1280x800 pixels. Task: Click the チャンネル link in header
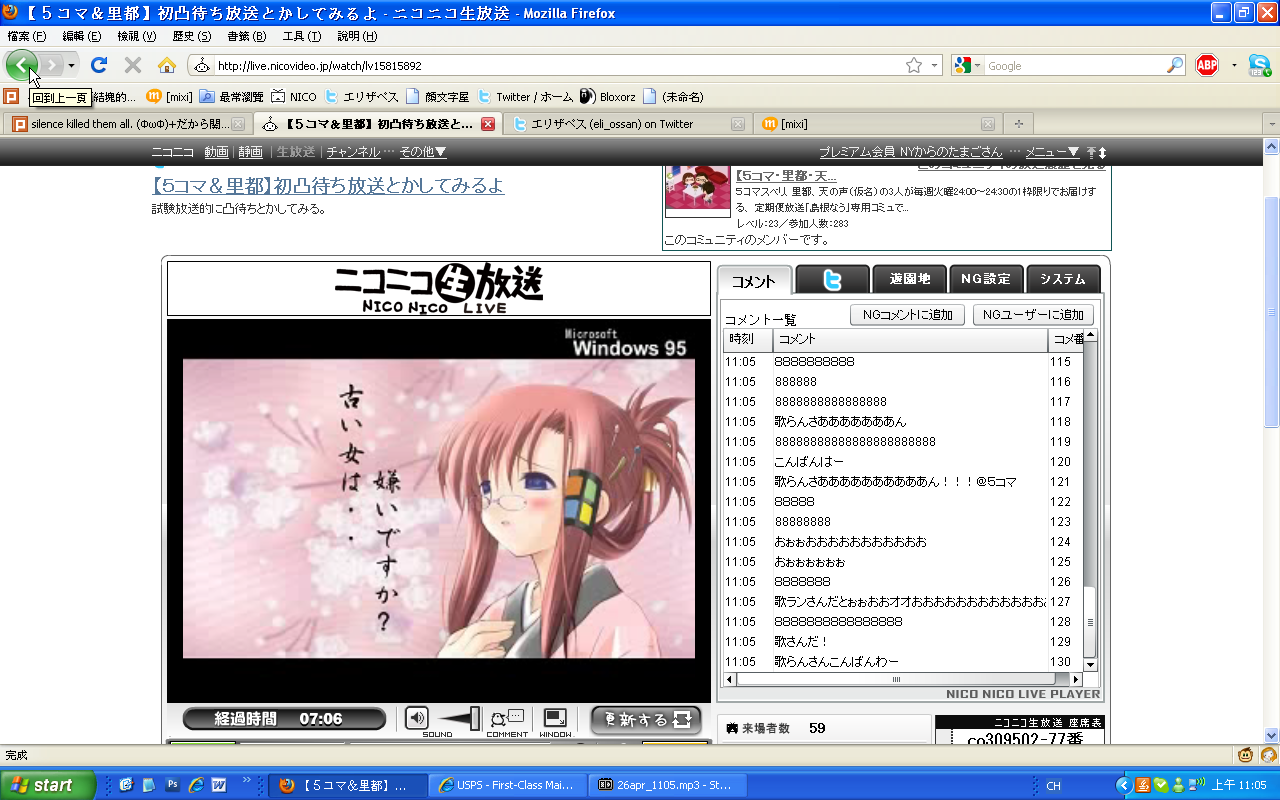(x=353, y=152)
